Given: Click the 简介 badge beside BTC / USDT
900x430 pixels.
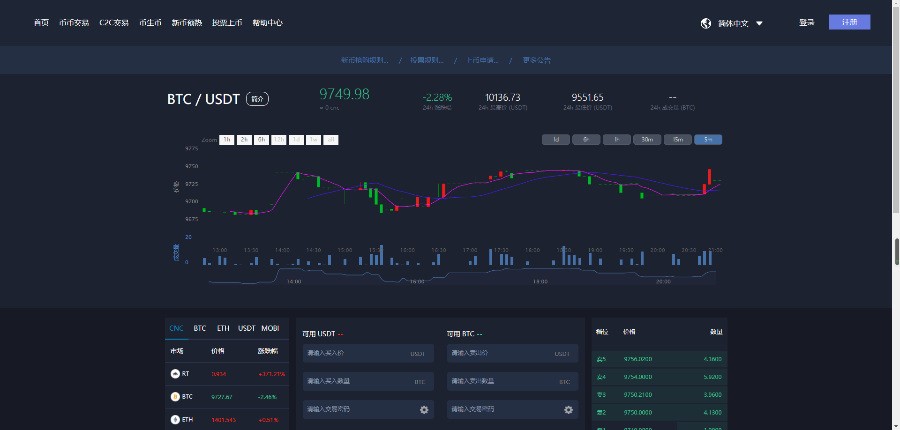Looking at the screenshot, I should 257,99.
